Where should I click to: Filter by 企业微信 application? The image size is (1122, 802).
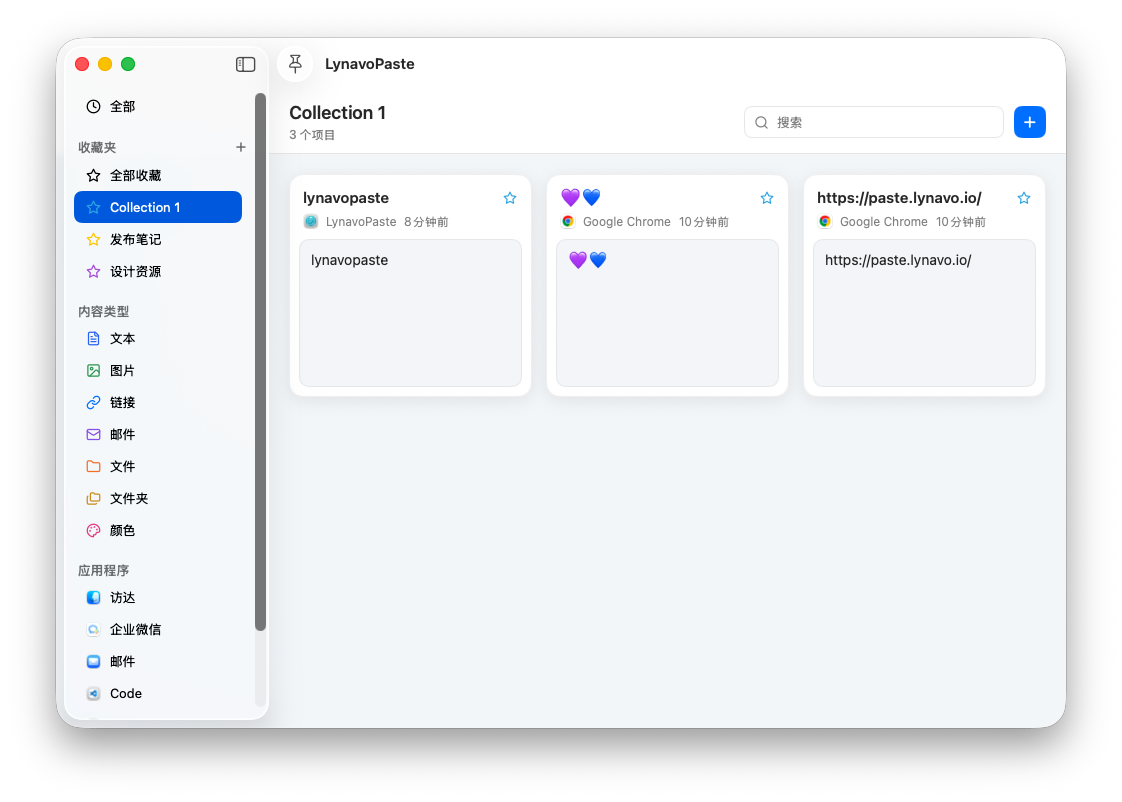(x=158, y=630)
